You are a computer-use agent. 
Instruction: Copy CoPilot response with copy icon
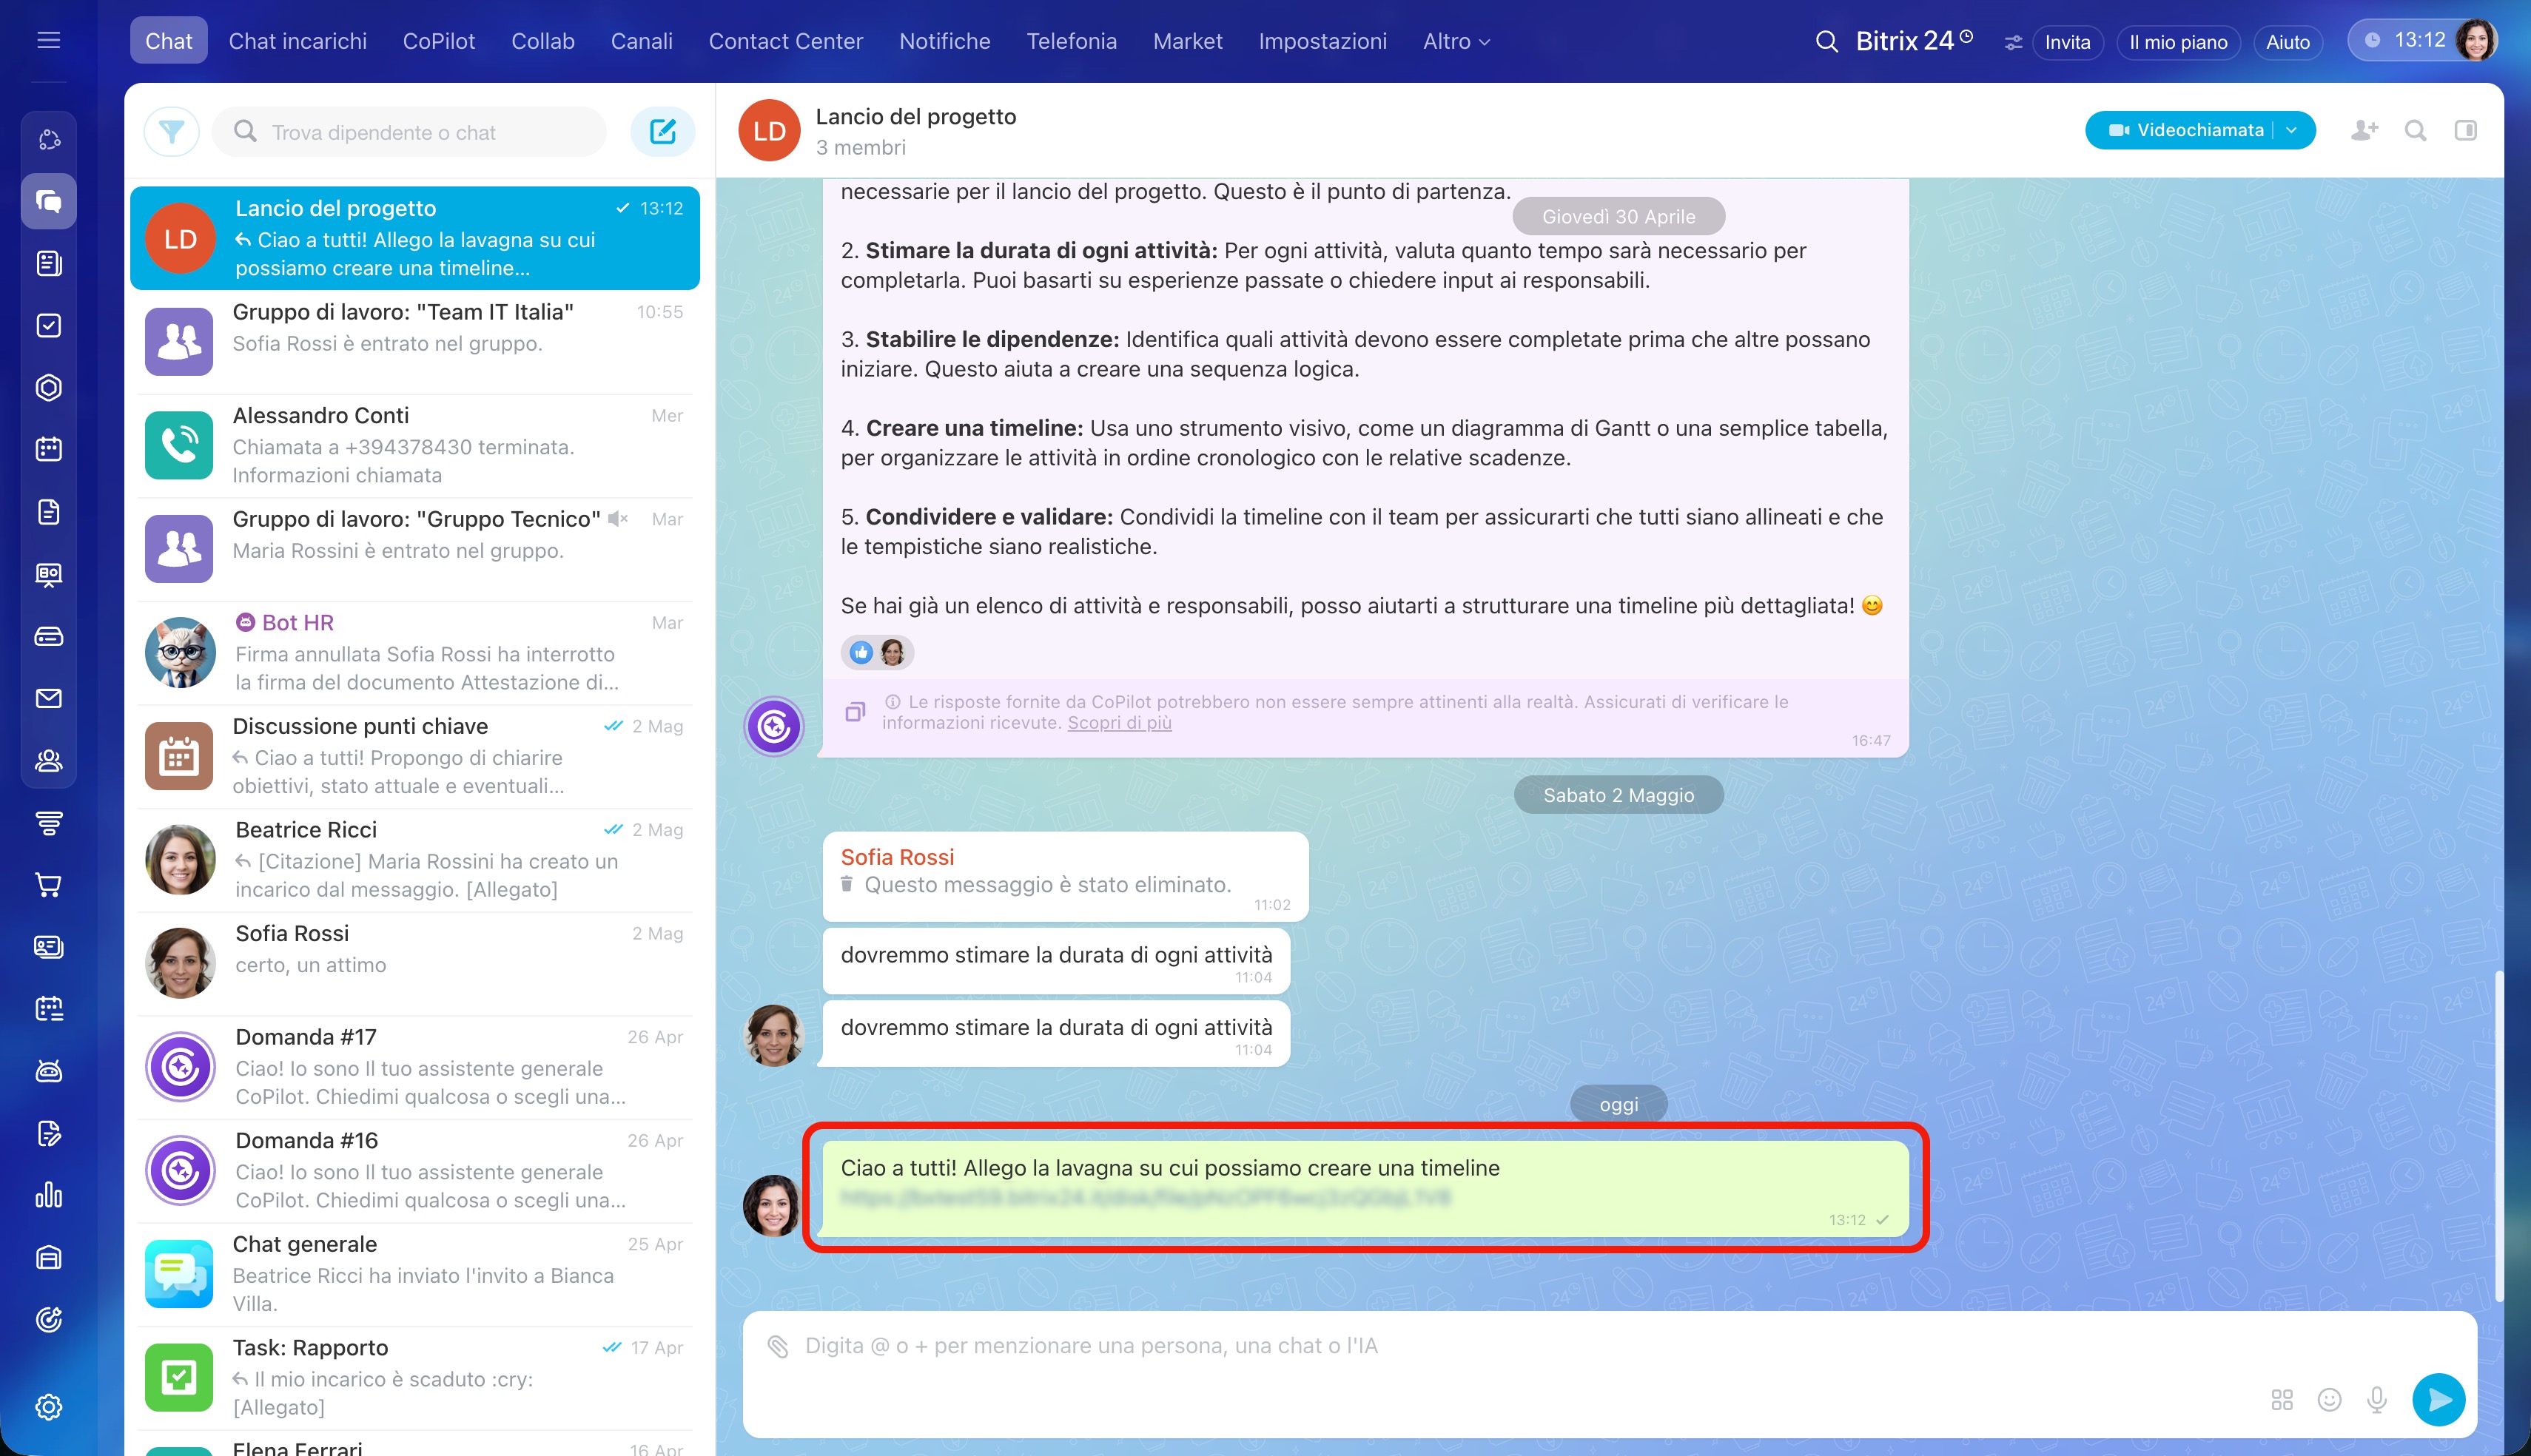(x=855, y=712)
